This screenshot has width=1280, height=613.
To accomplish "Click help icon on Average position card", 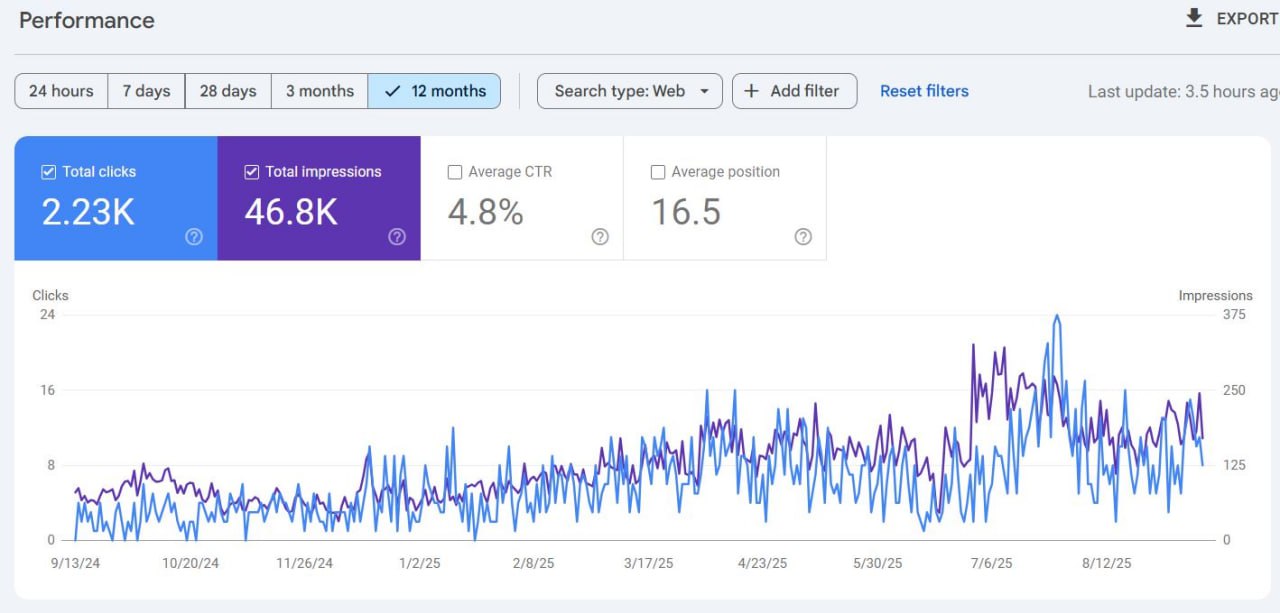I will pos(803,237).
